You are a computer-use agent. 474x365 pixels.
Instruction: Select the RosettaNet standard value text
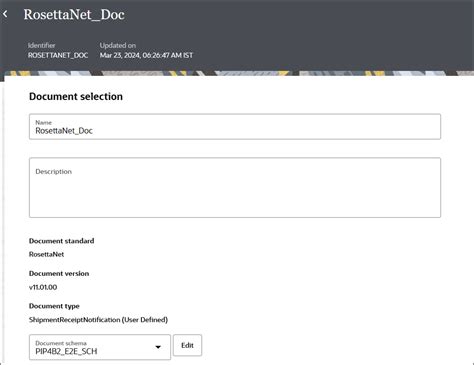(46, 254)
